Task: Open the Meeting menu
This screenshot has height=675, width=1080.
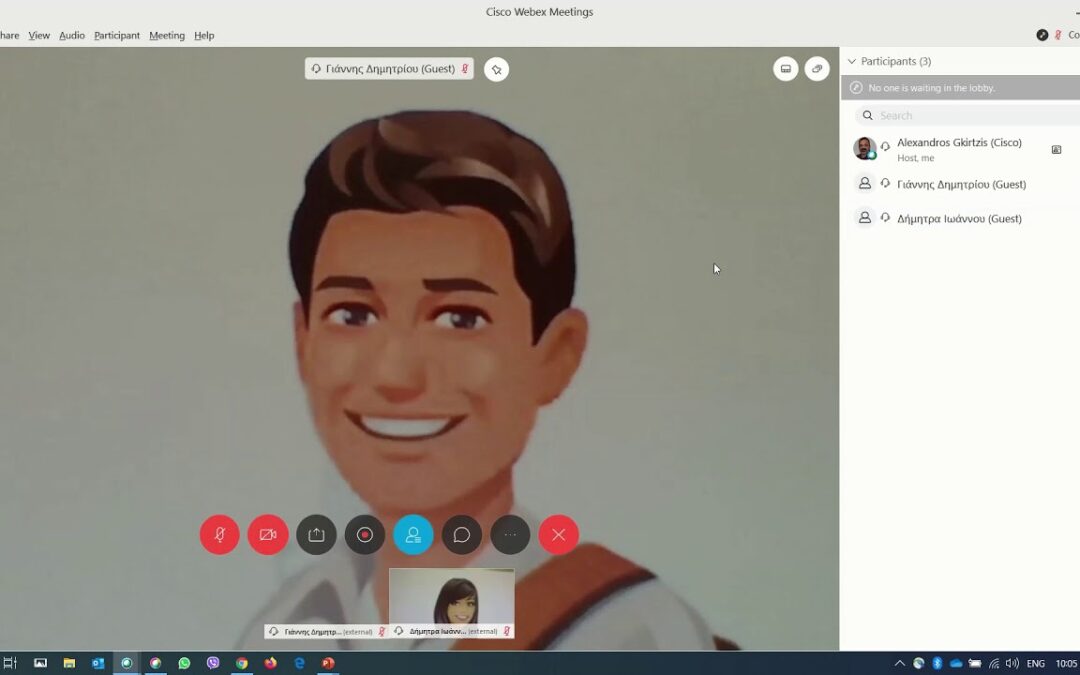Action: click(167, 35)
